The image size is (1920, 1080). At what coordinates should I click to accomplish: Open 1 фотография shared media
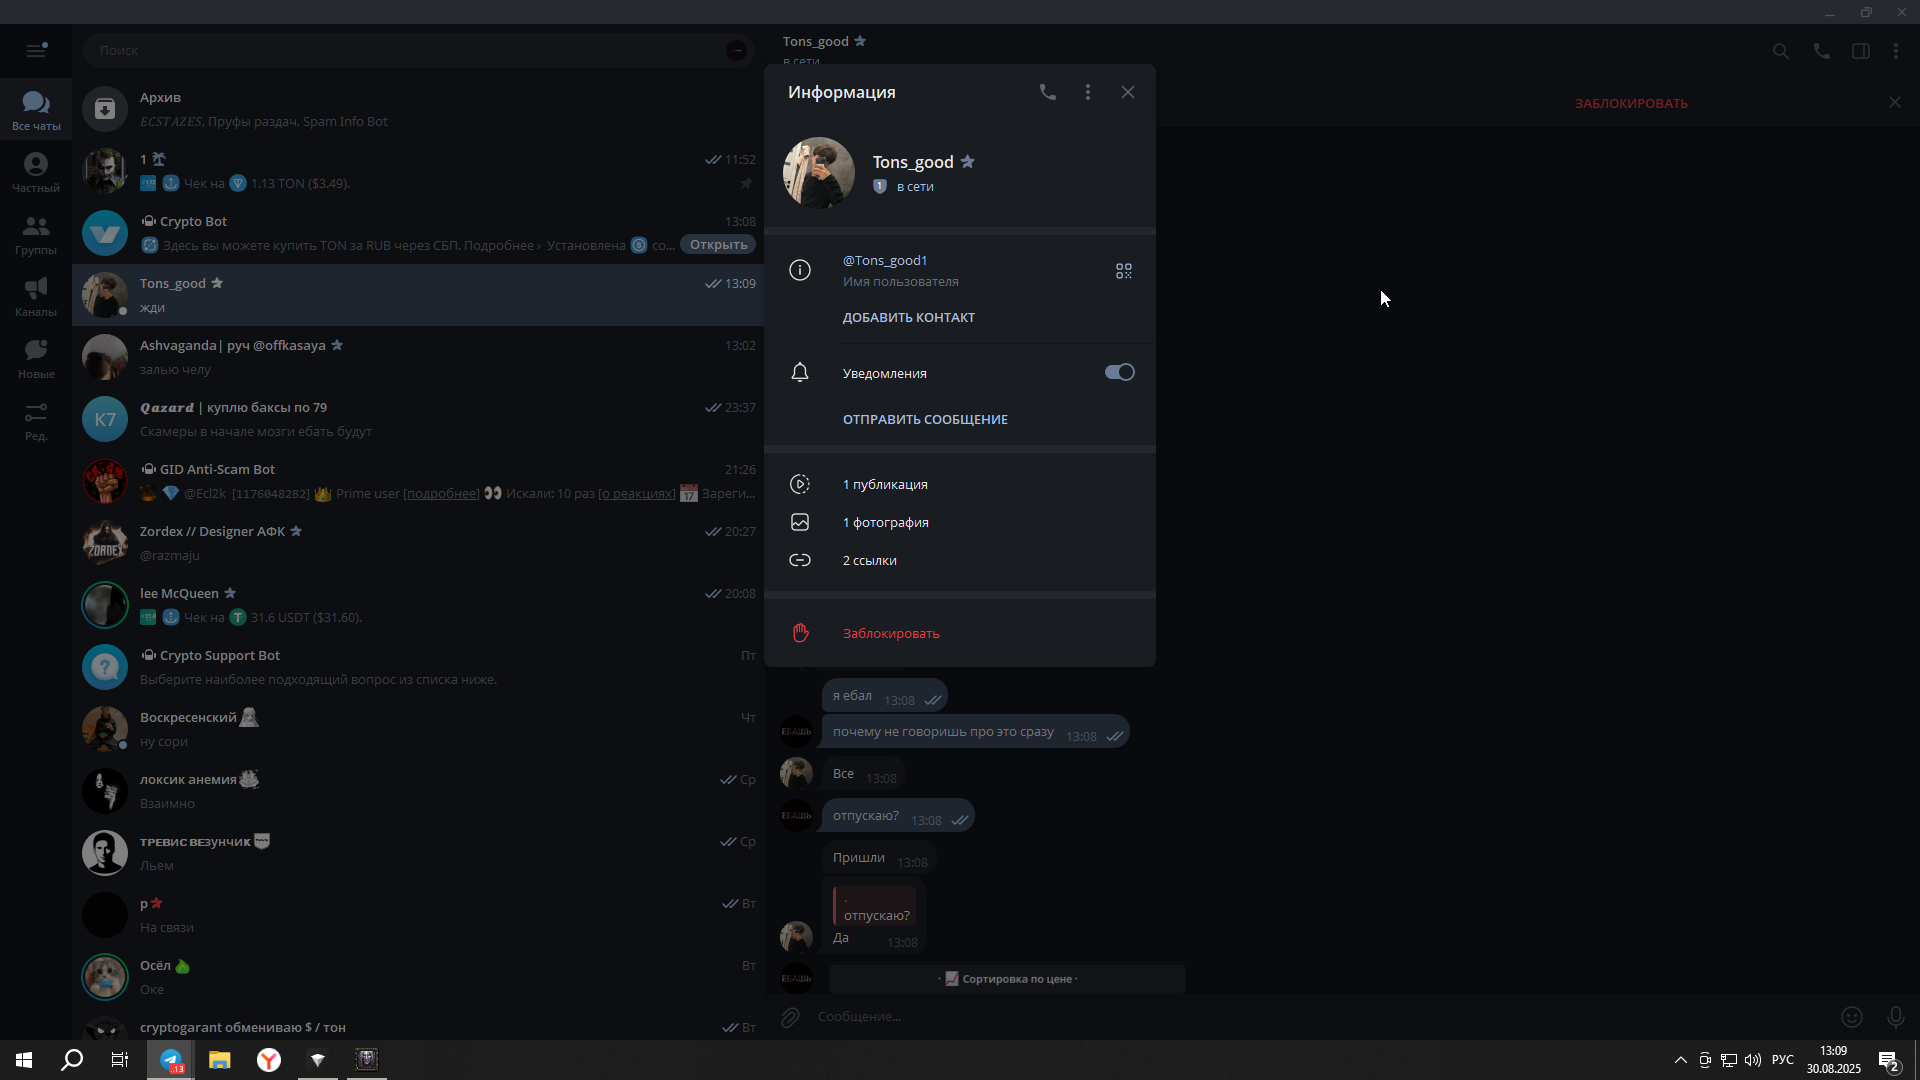click(960, 522)
